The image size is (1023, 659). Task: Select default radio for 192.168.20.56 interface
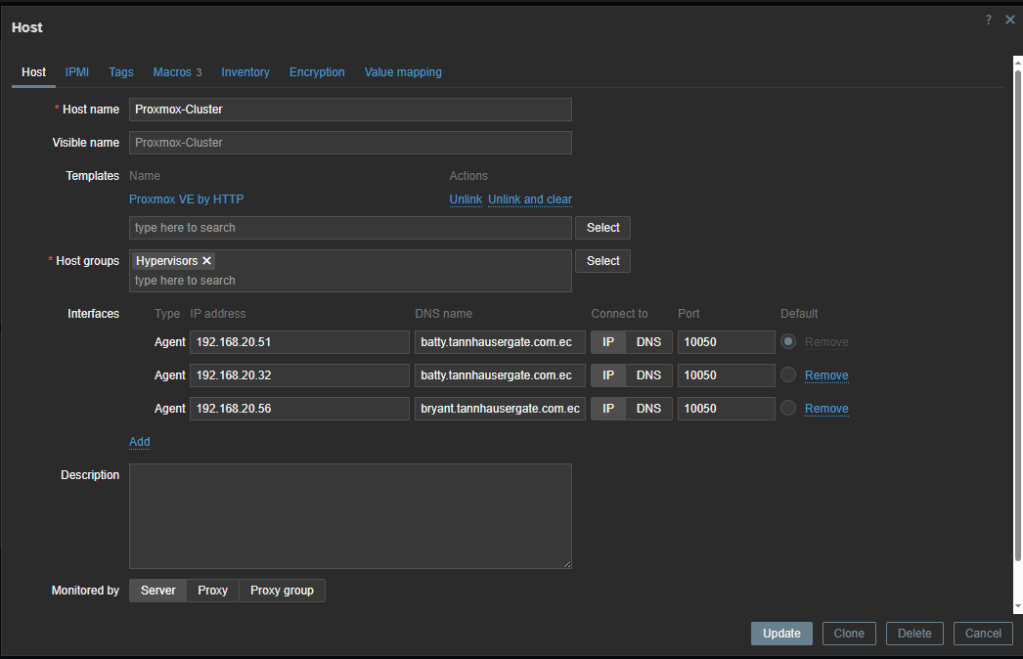pos(788,408)
